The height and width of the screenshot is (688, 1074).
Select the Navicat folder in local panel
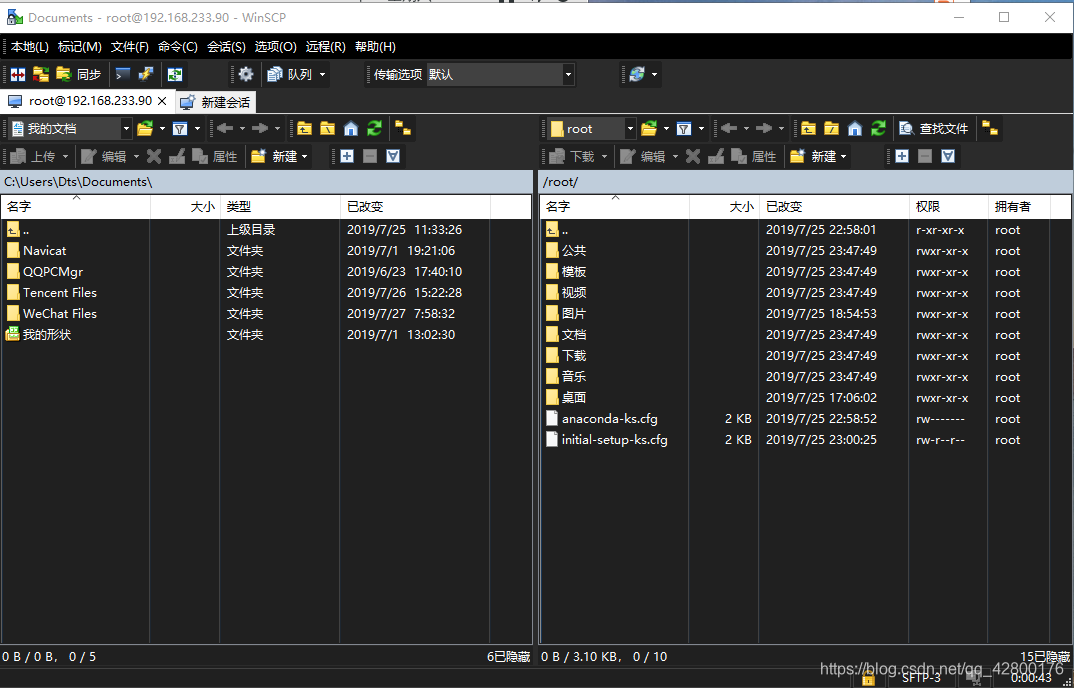click(45, 251)
